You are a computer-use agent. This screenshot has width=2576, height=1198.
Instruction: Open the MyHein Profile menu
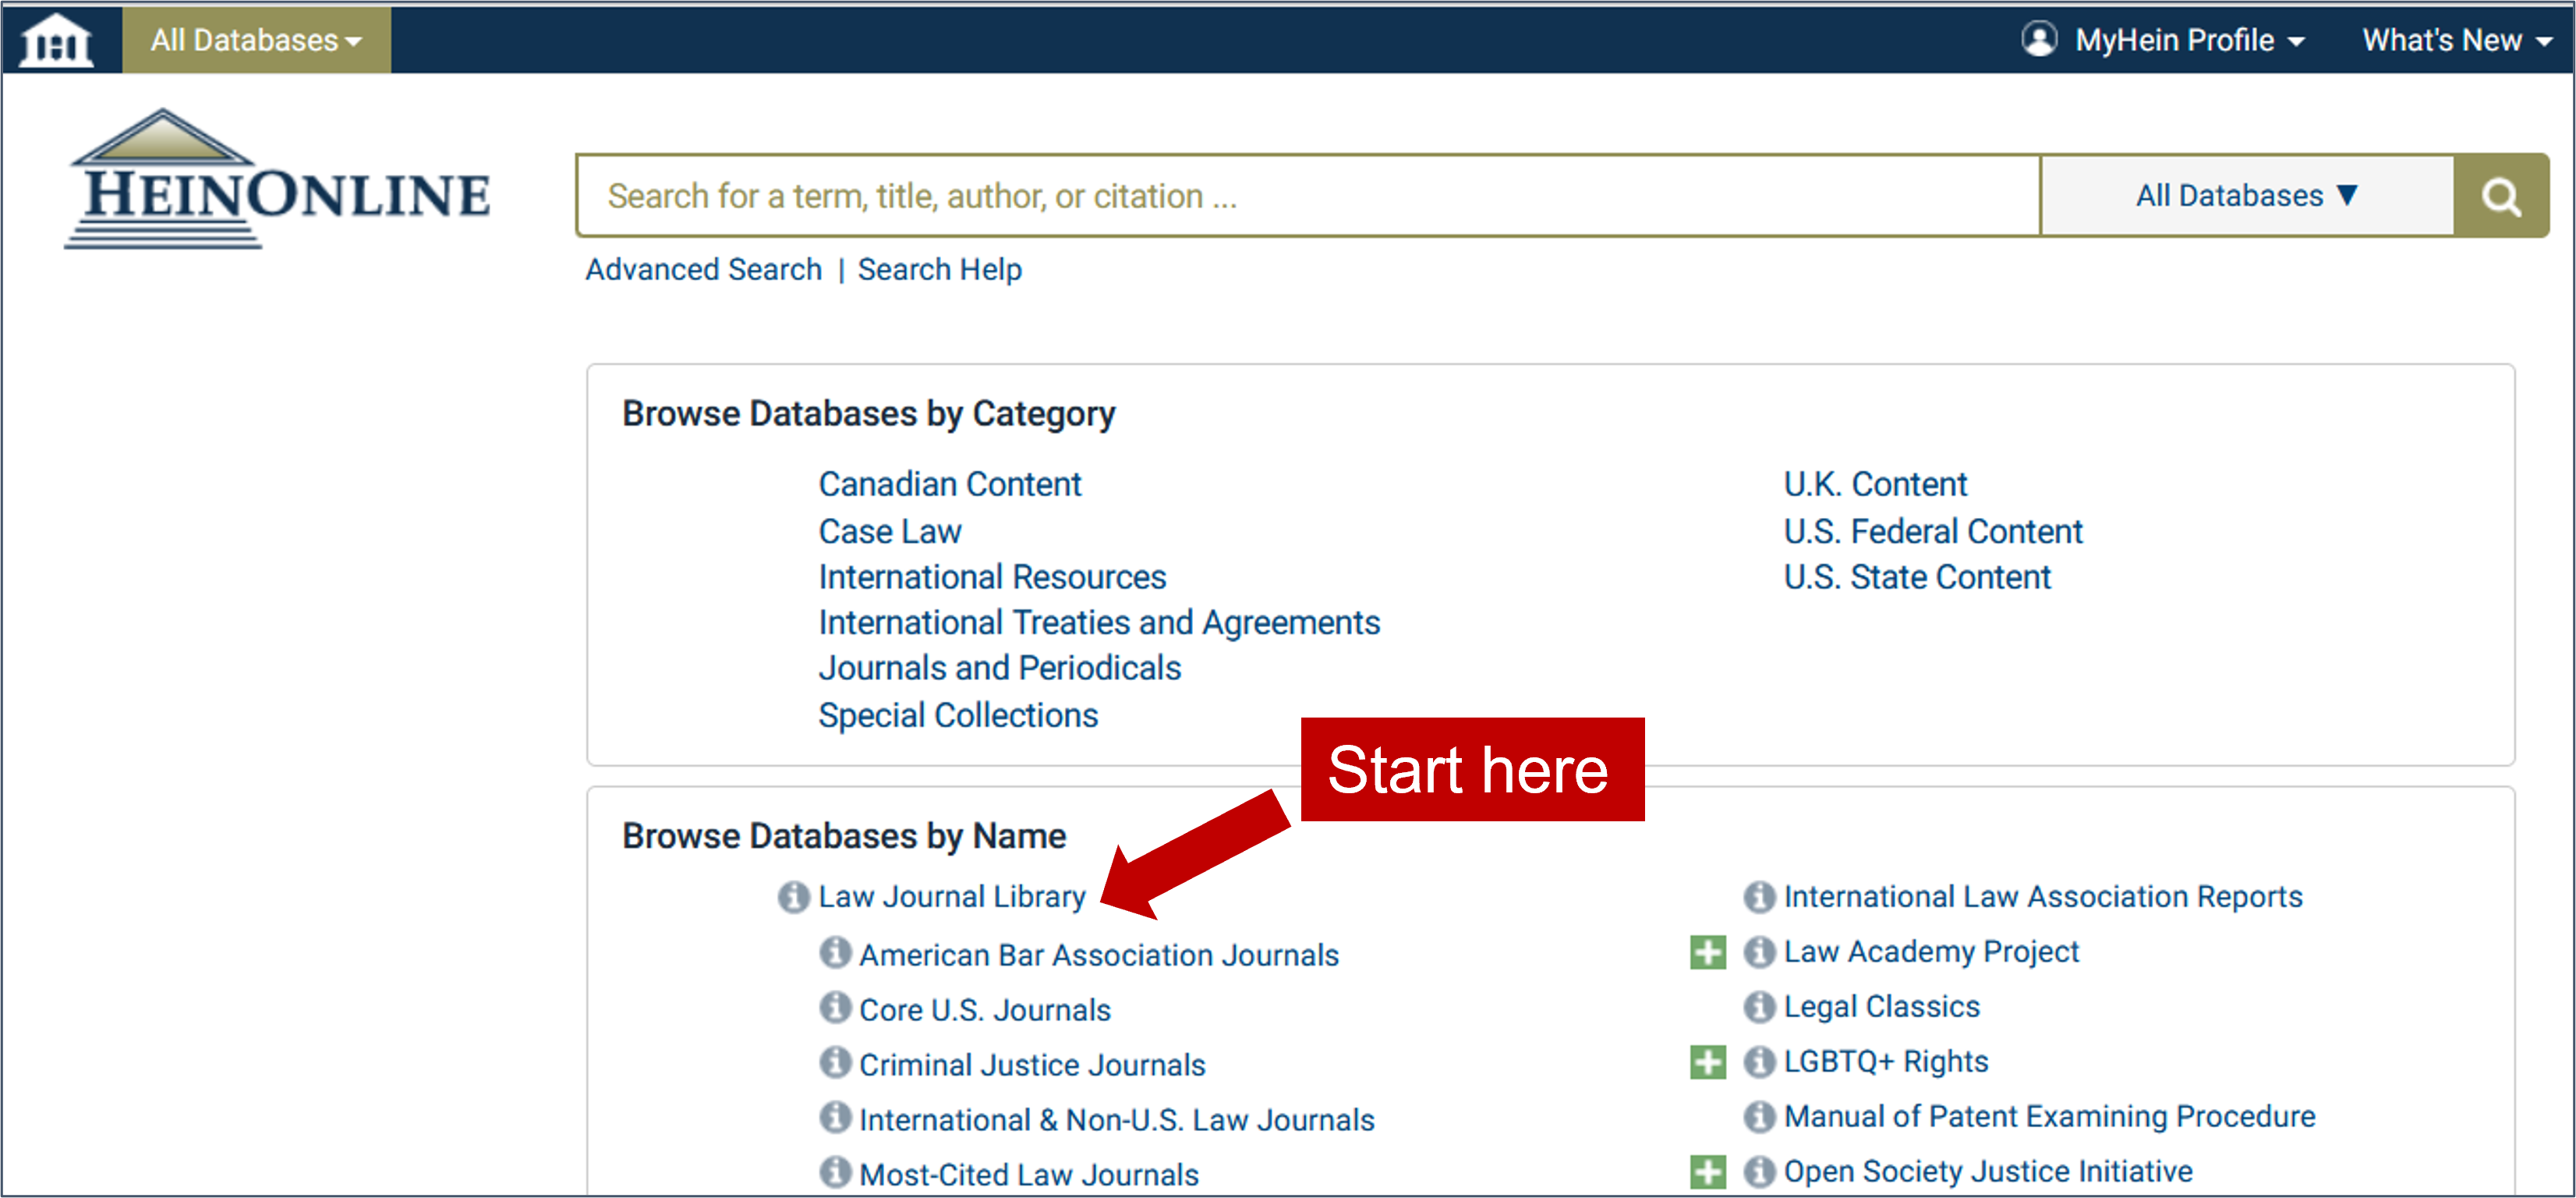pyautogui.click(x=2190, y=40)
